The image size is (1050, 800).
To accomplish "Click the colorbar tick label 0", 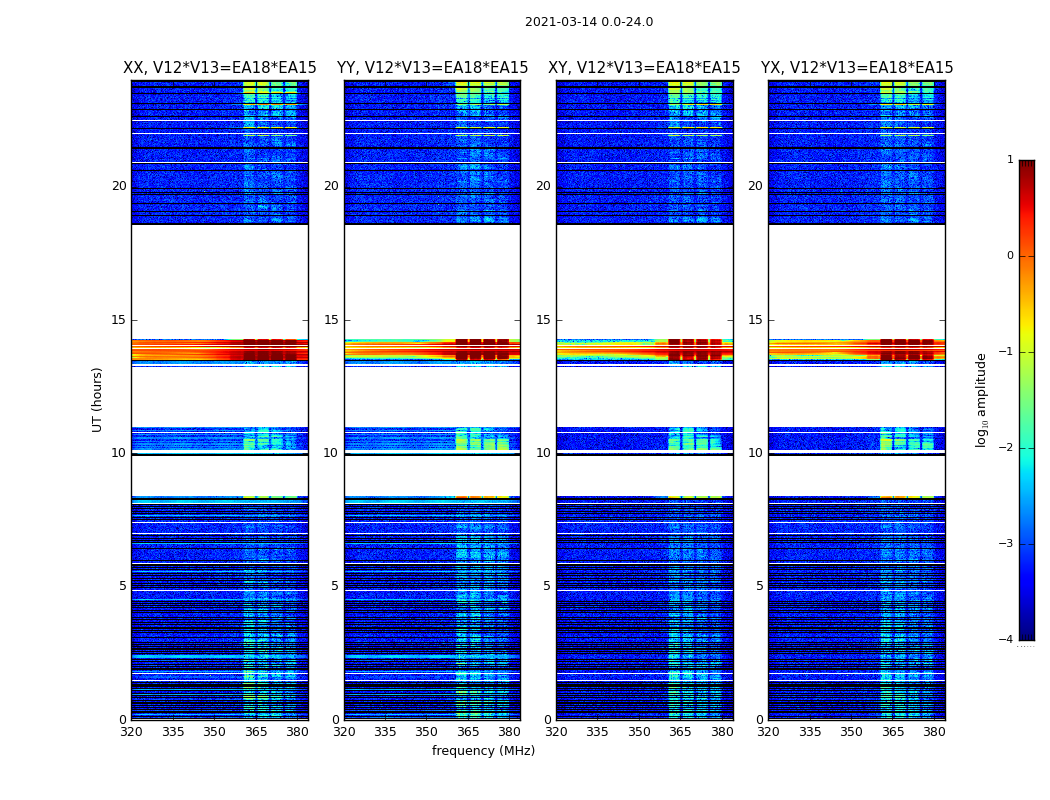I will pos(1010,256).
